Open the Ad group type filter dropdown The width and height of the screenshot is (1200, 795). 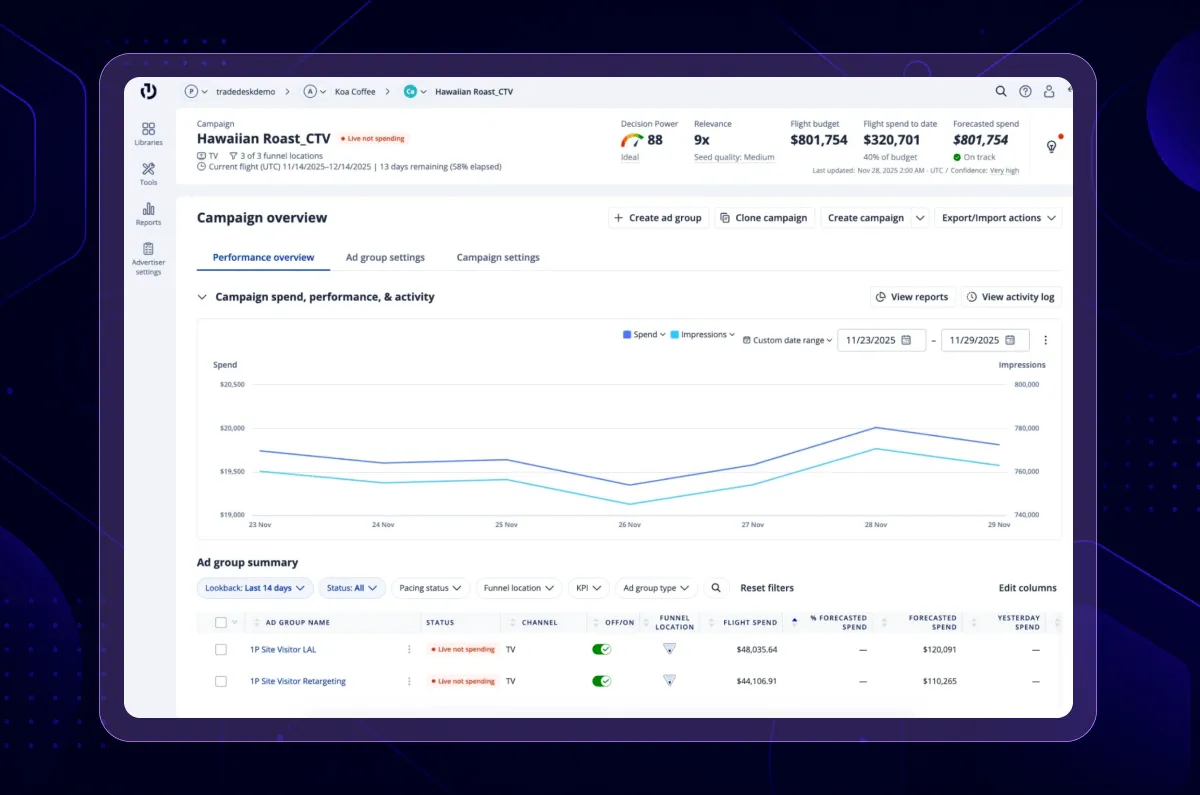click(656, 588)
